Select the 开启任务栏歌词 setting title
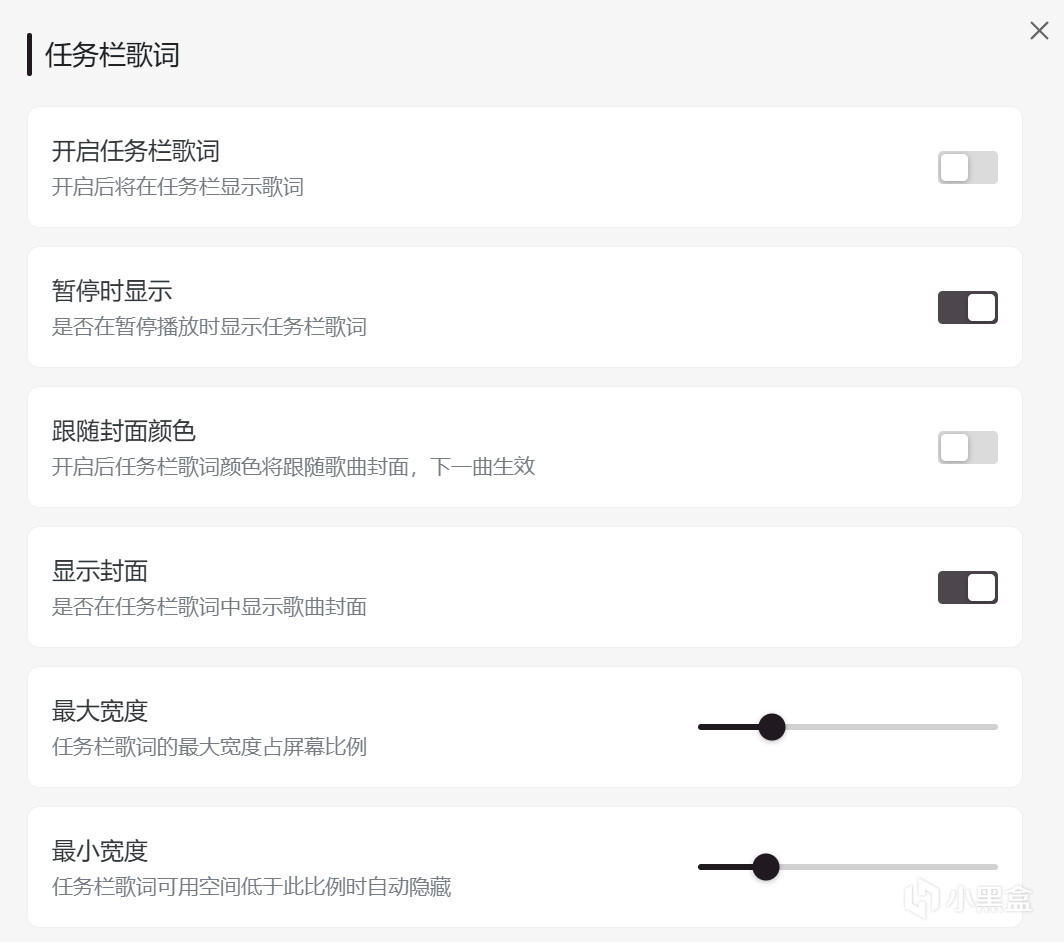 pyautogui.click(x=135, y=151)
